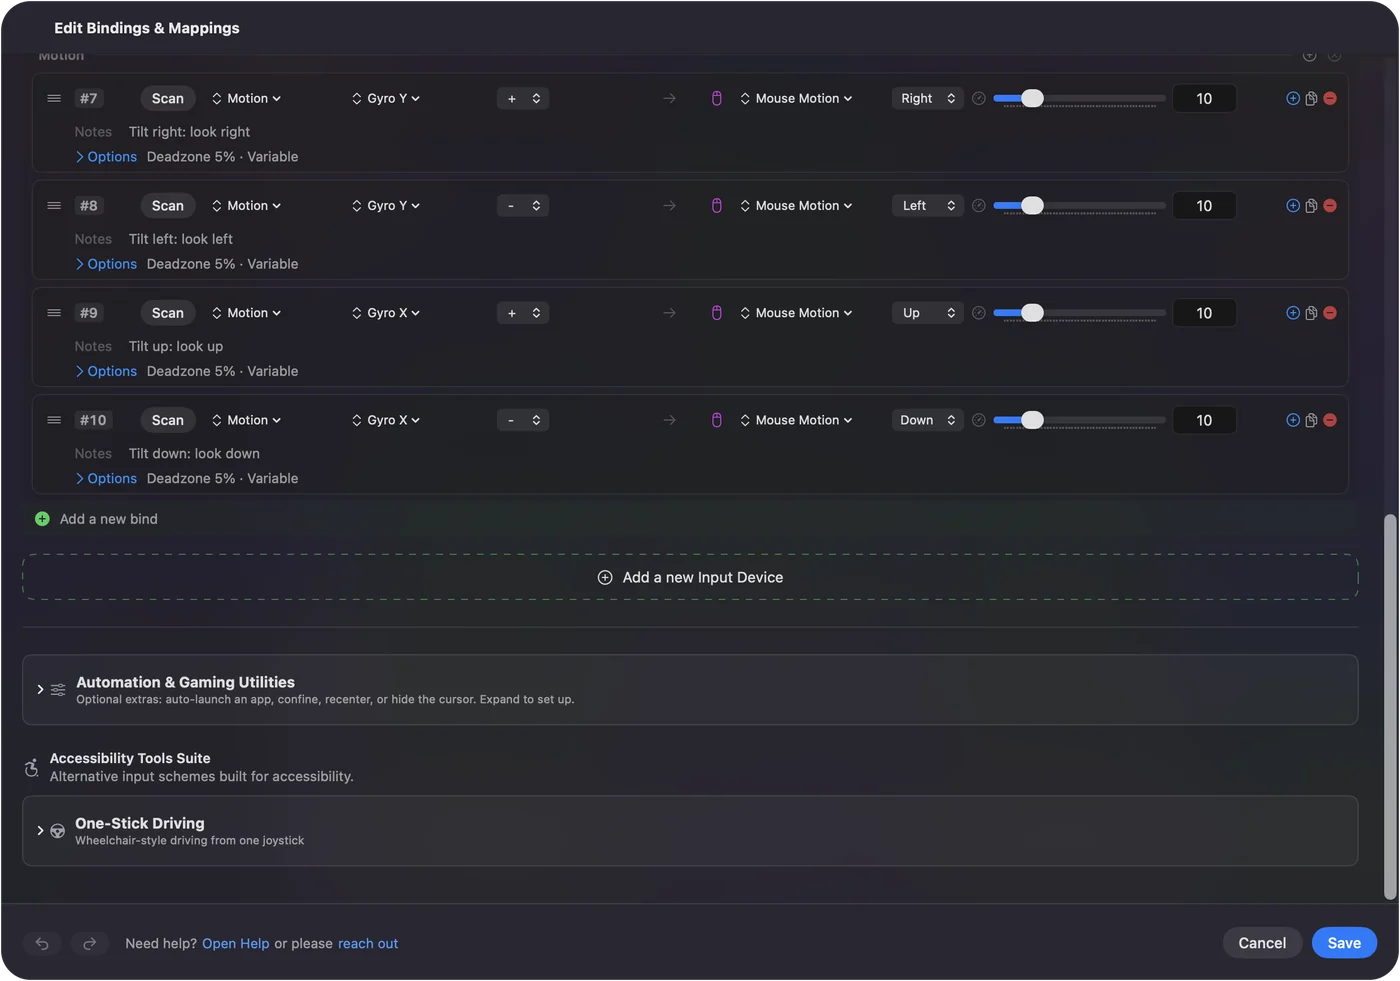Click the add (plus) icon on bind #8
This screenshot has width=1400, height=981.
point(1293,205)
